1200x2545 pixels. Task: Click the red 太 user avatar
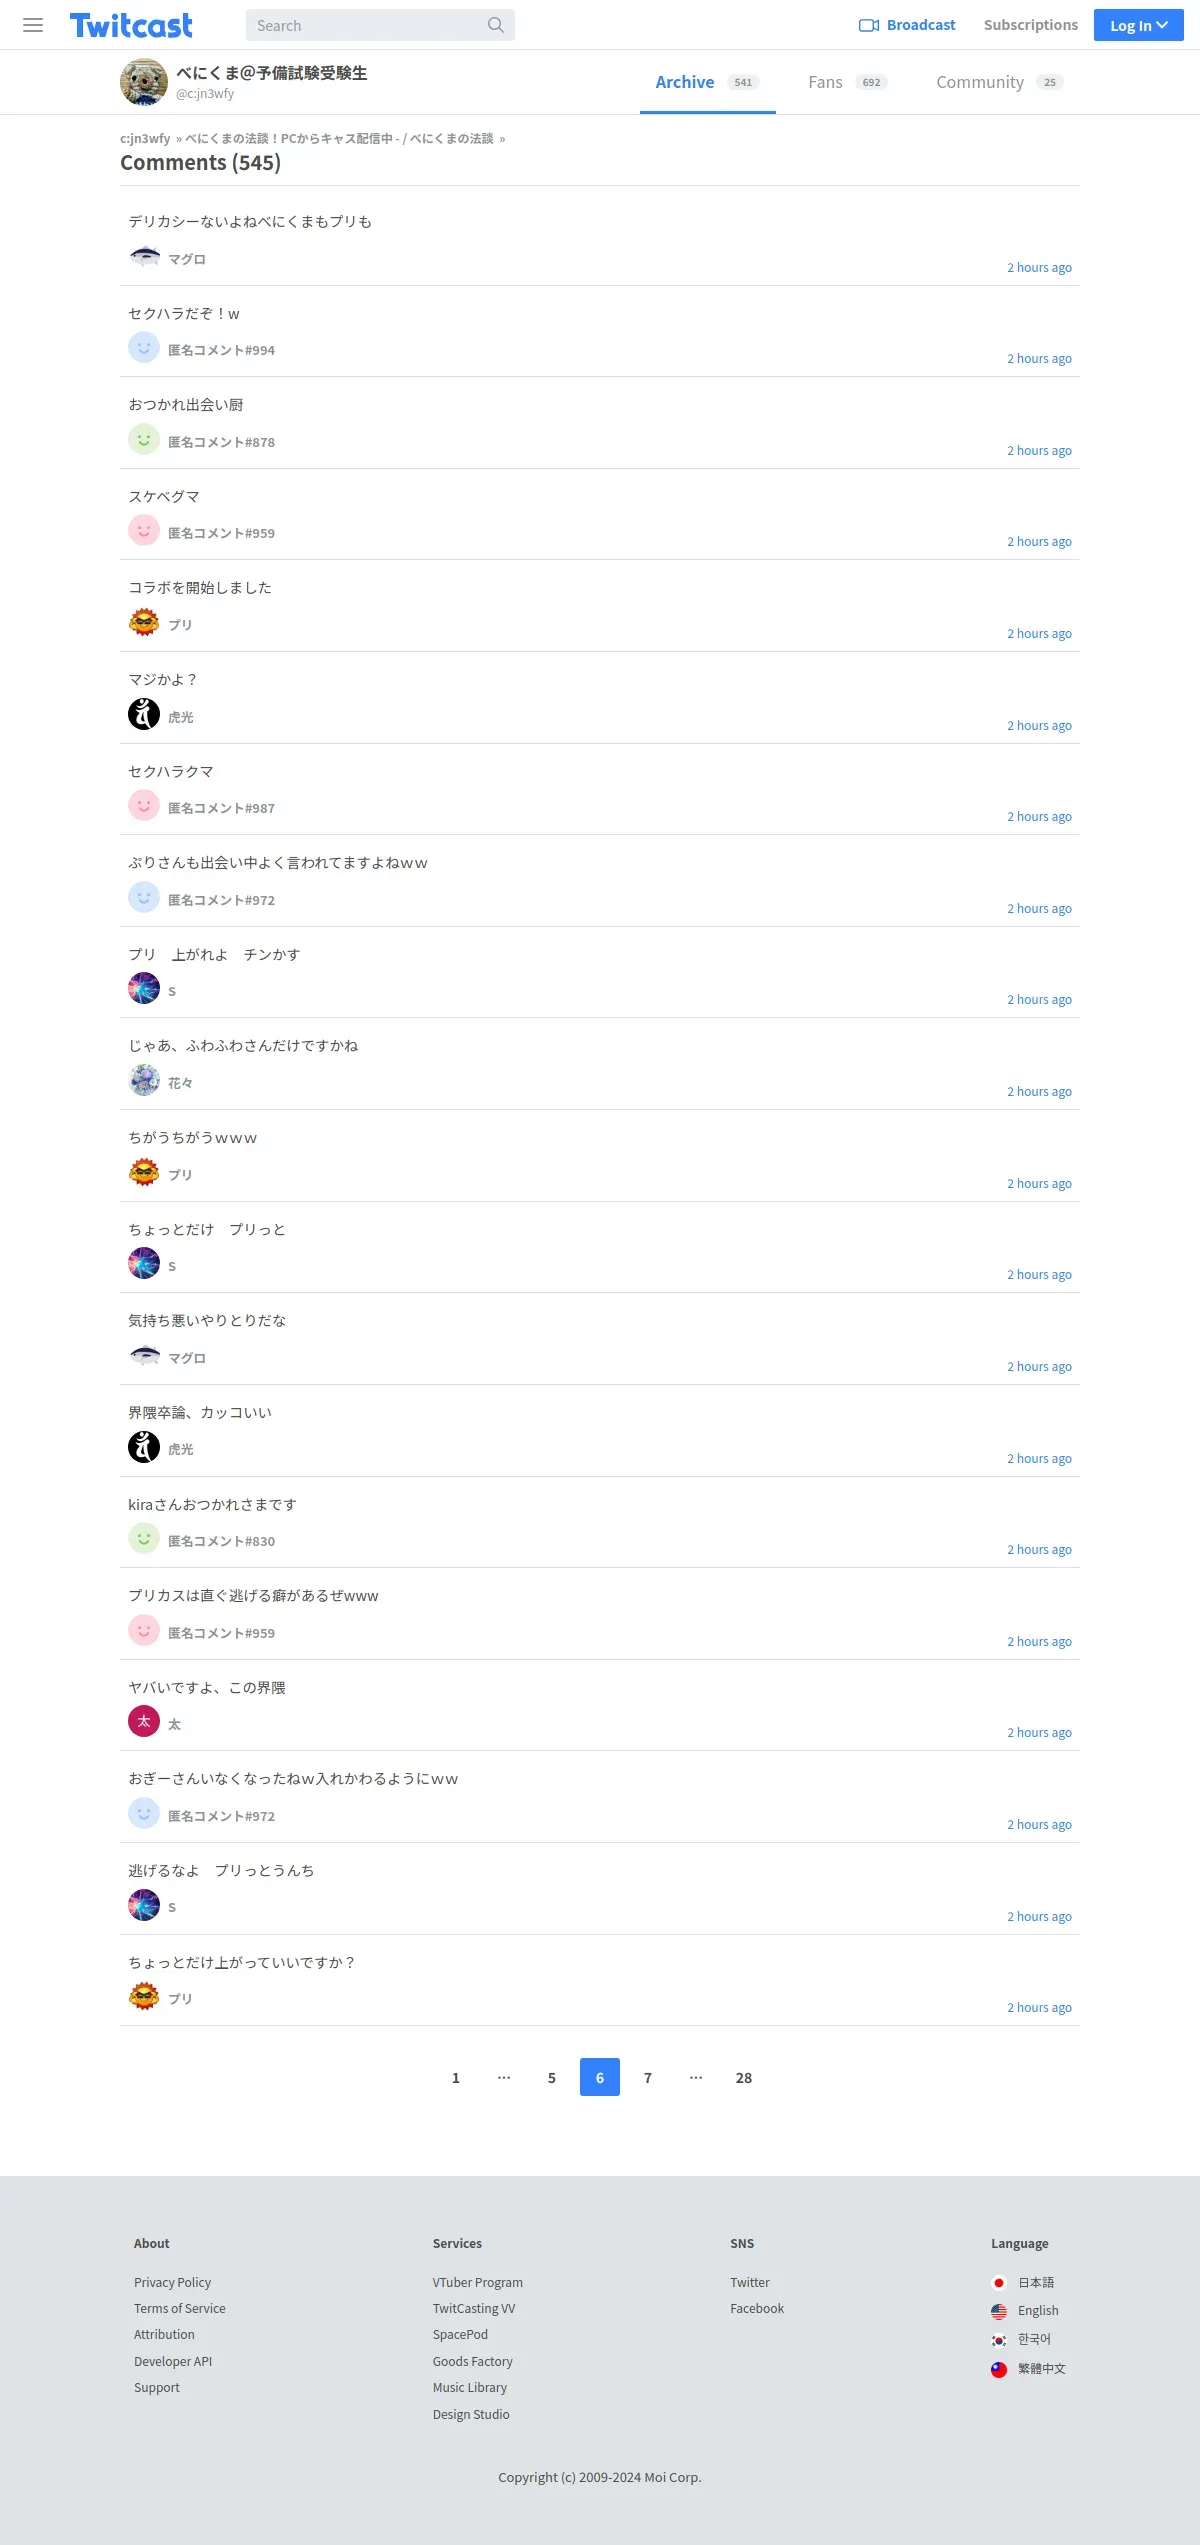pyautogui.click(x=144, y=1721)
